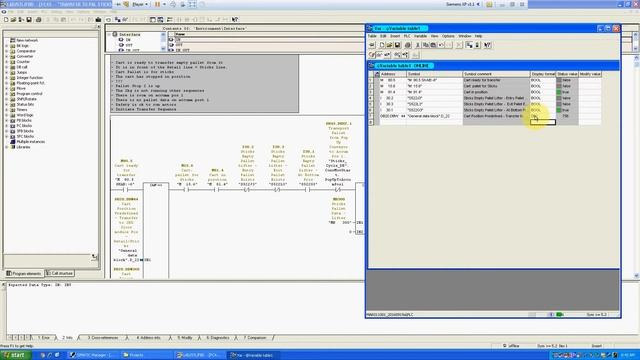Open 7: Comparison output tab
The height and width of the screenshot is (360, 640).
pos(255,338)
